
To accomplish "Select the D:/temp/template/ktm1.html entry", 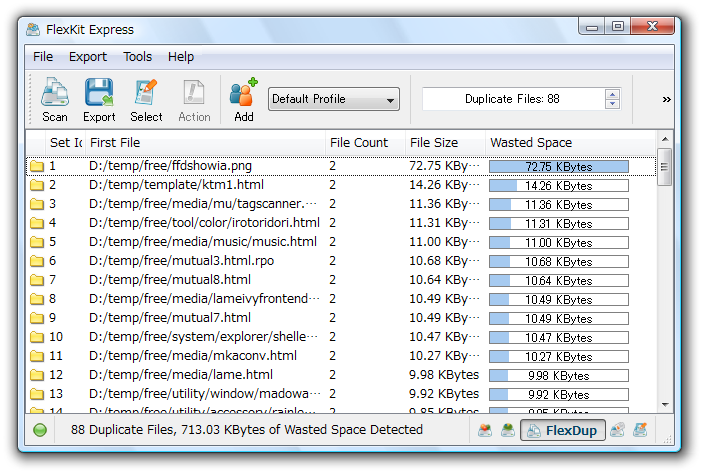I will pyautogui.click(x=176, y=185).
